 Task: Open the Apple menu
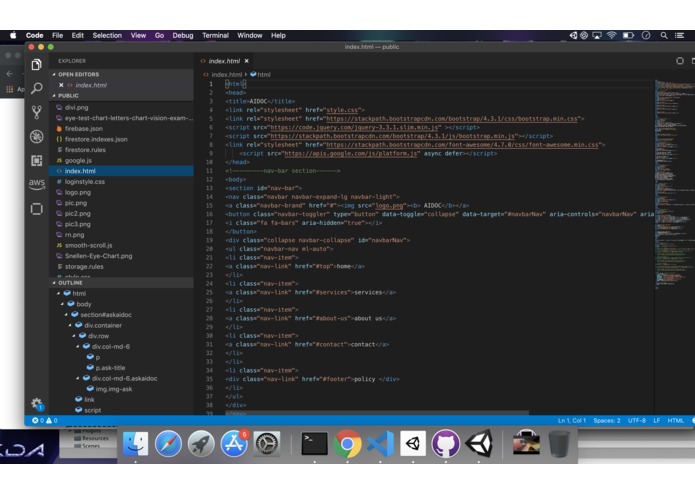[13, 35]
